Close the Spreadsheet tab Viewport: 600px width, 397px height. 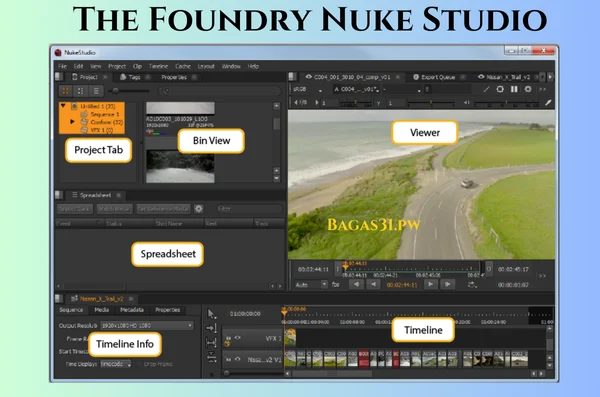(119, 195)
